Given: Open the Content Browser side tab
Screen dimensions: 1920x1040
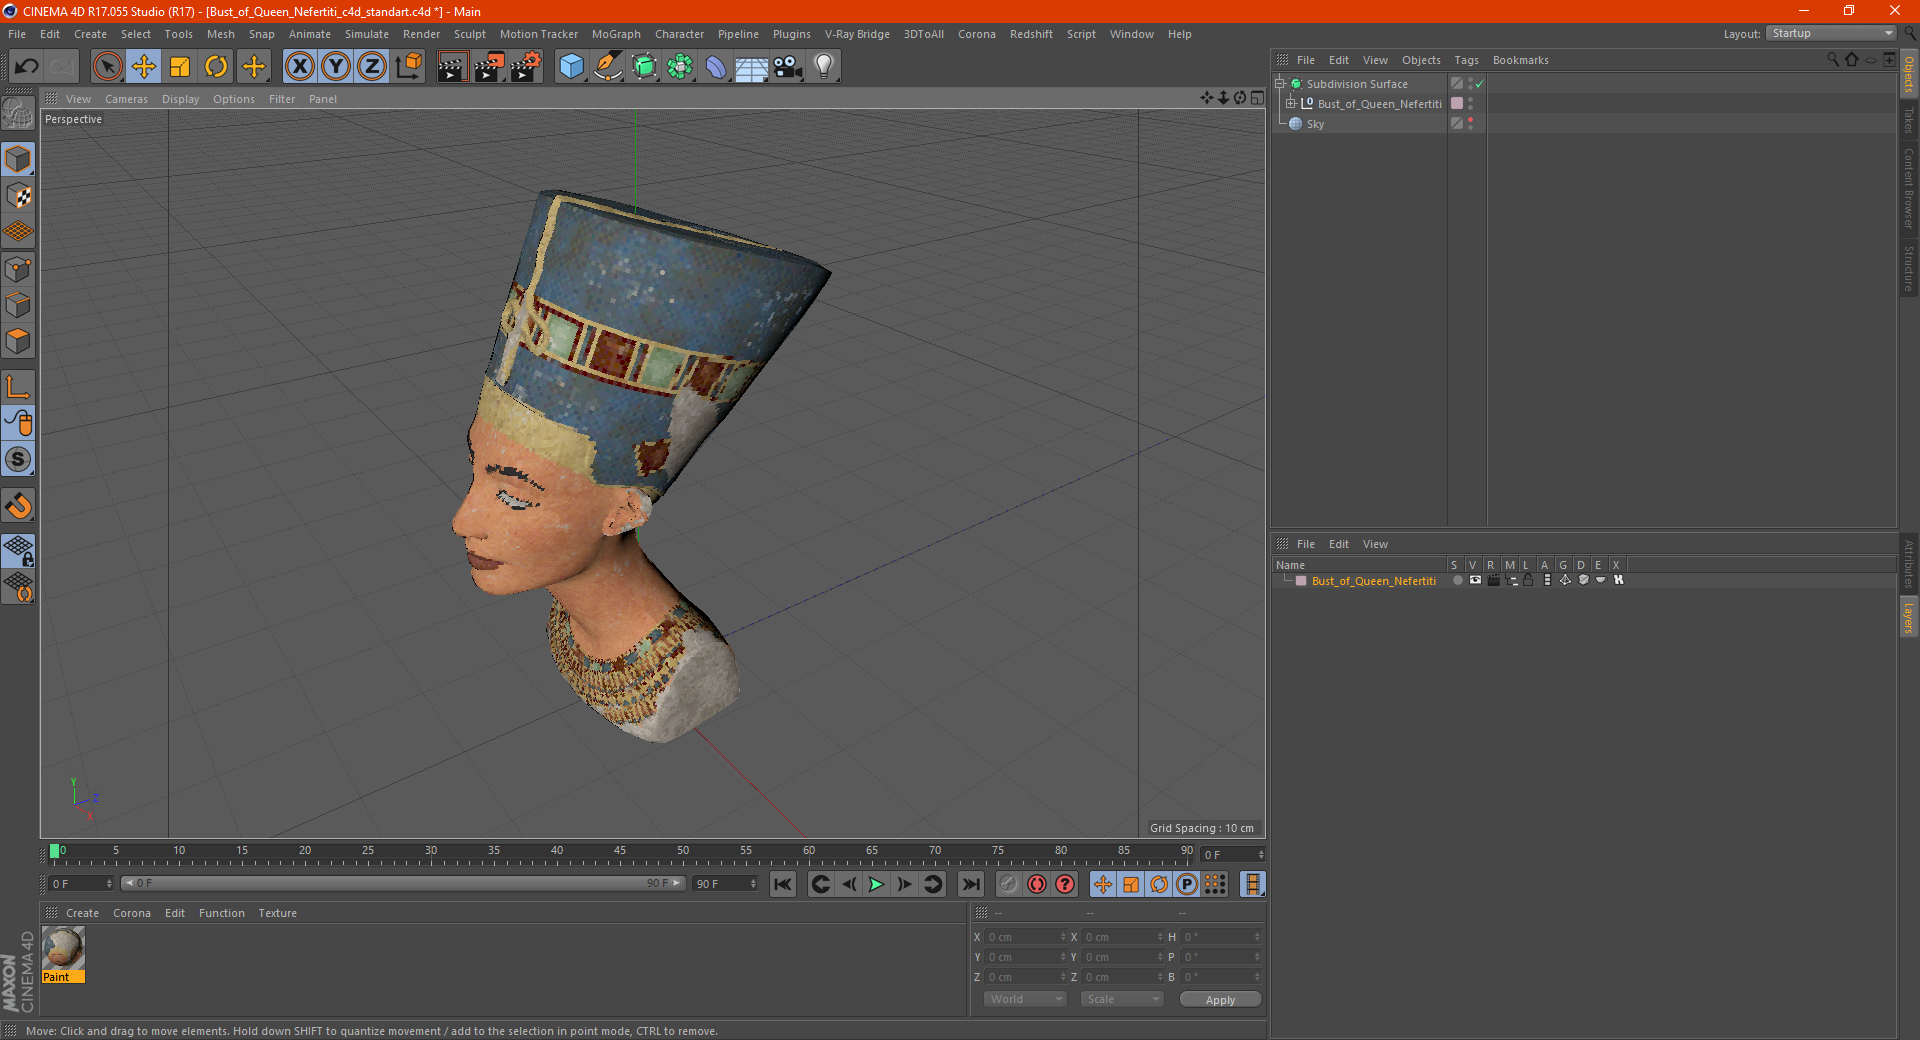Looking at the screenshot, I should [1909, 188].
